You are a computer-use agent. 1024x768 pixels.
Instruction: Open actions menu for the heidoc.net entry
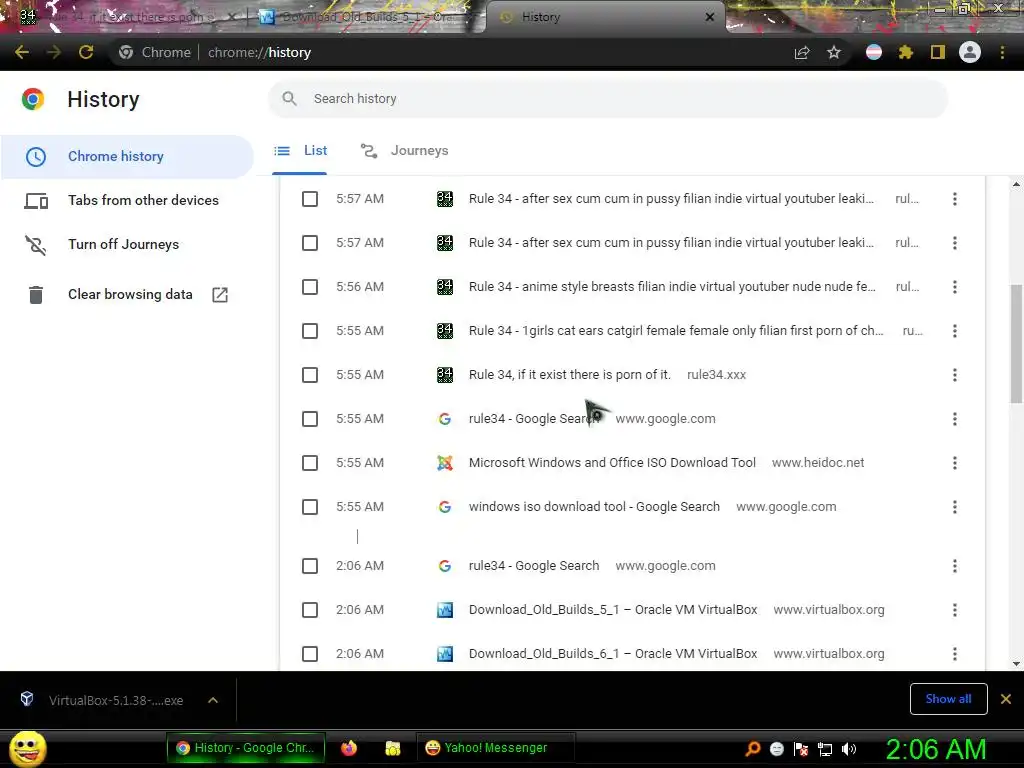coord(955,463)
